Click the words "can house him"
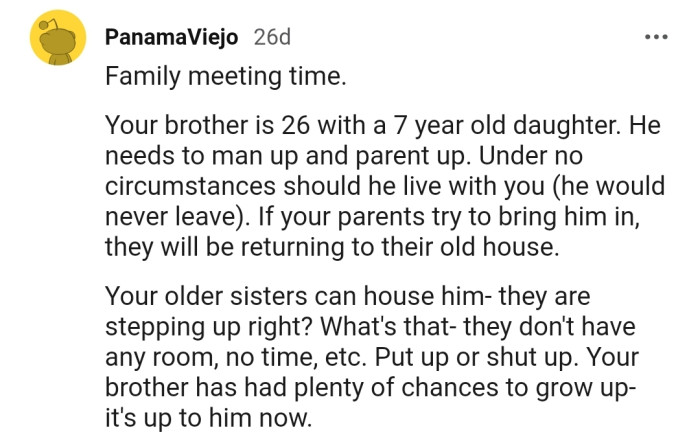Image resolution: width=700 pixels, height=439 pixels. pos(399,296)
